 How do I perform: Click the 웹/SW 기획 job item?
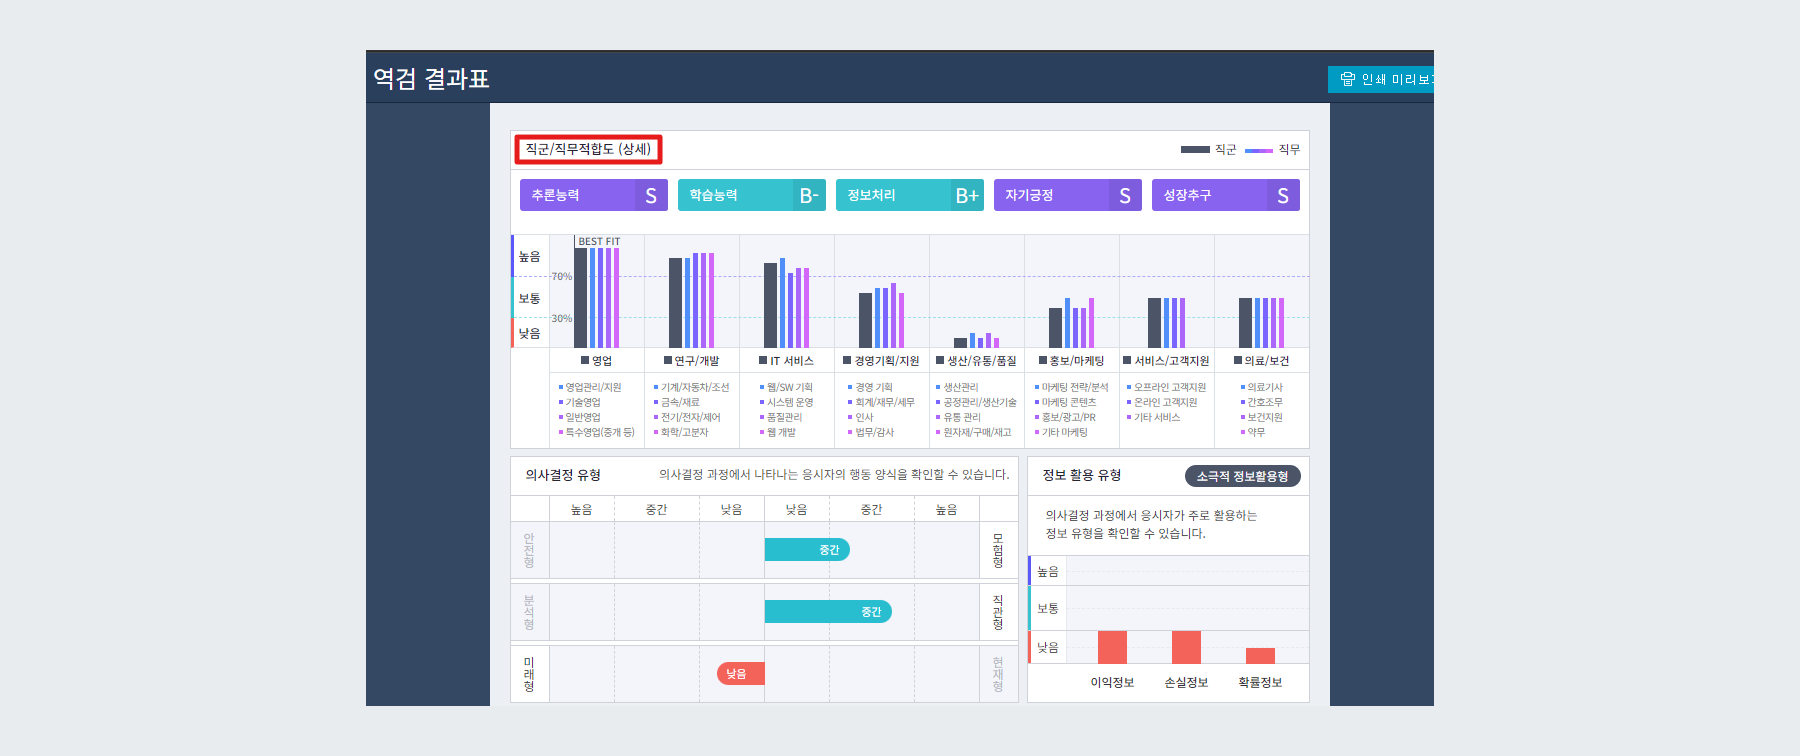coord(786,387)
